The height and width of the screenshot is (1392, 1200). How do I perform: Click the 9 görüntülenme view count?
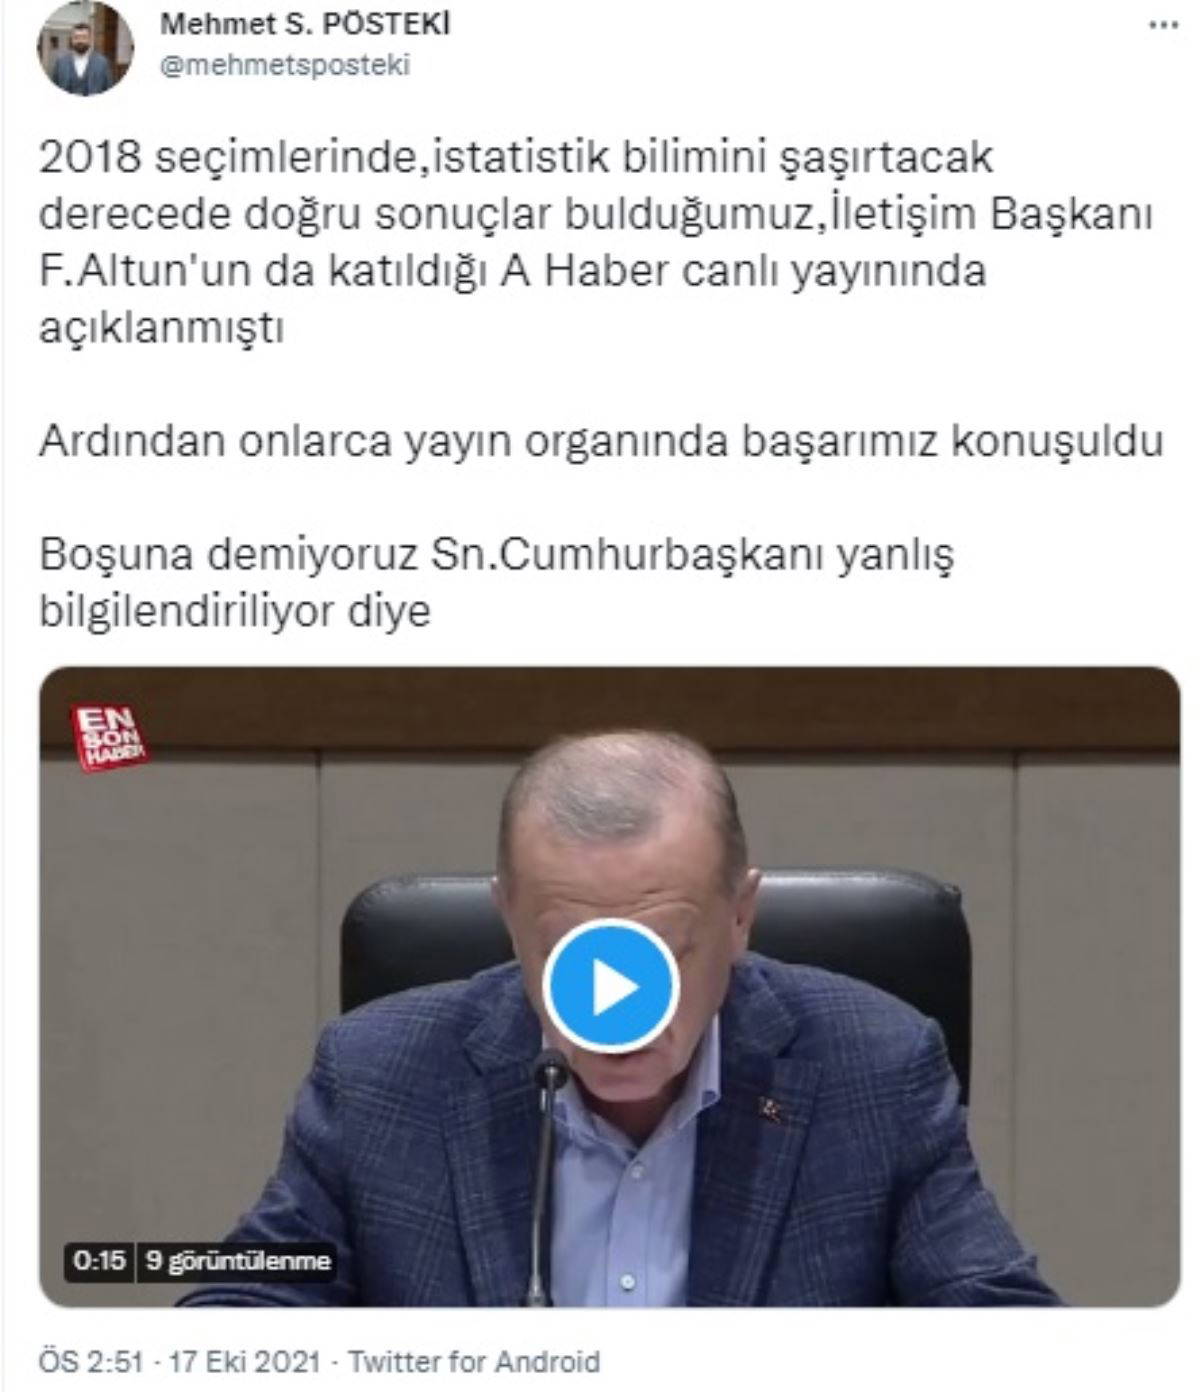coord(236,1261)
